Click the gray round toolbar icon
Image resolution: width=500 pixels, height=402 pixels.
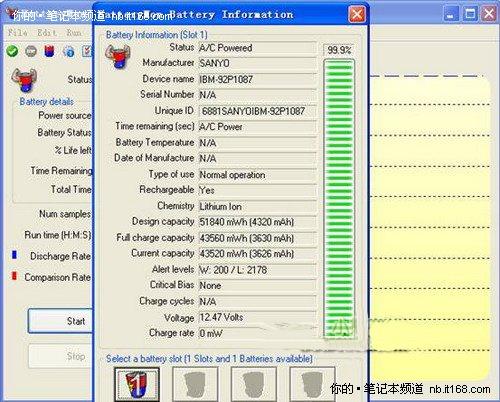click(x=31, y=51)
